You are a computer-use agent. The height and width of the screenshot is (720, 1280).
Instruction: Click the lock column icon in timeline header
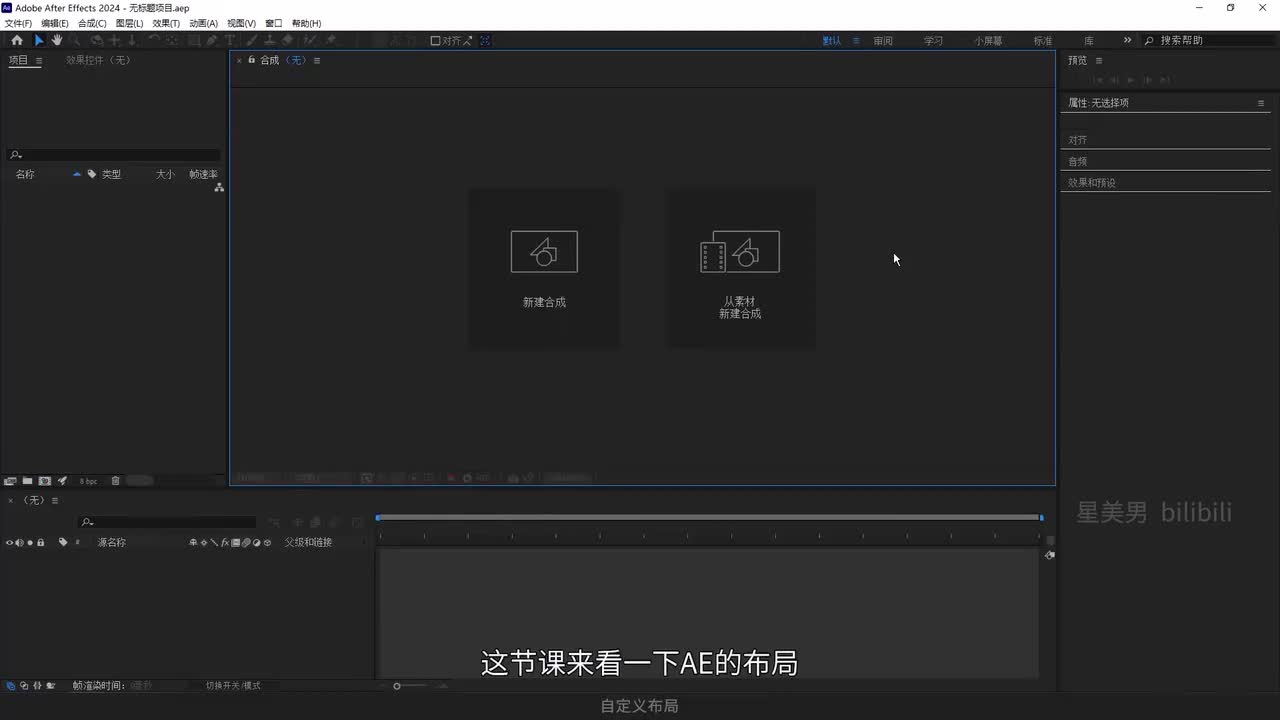coord(41,542)
